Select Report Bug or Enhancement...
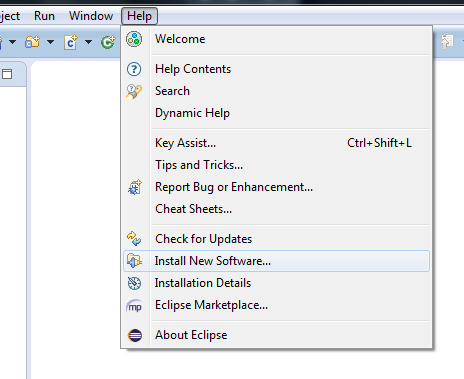Viewport: 464px width, 379px height. (x=276, y=187)
